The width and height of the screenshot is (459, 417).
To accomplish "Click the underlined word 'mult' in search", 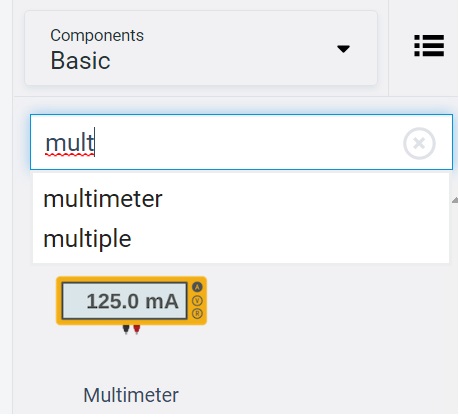I will (x=70, y=143).
